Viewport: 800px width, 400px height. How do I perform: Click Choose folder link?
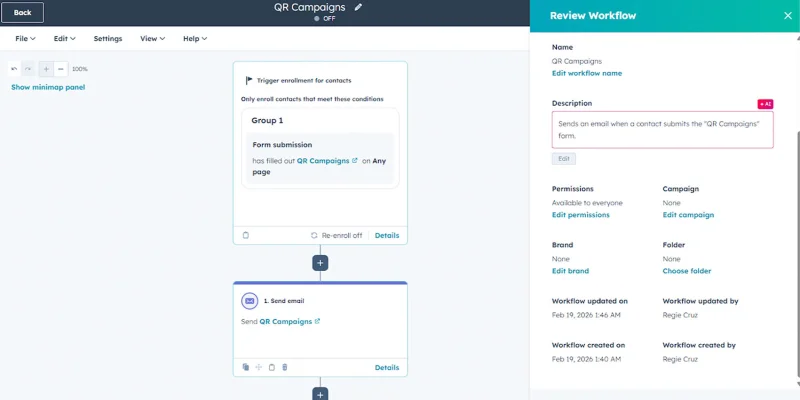pyautogui.click(x=687, y=271)
